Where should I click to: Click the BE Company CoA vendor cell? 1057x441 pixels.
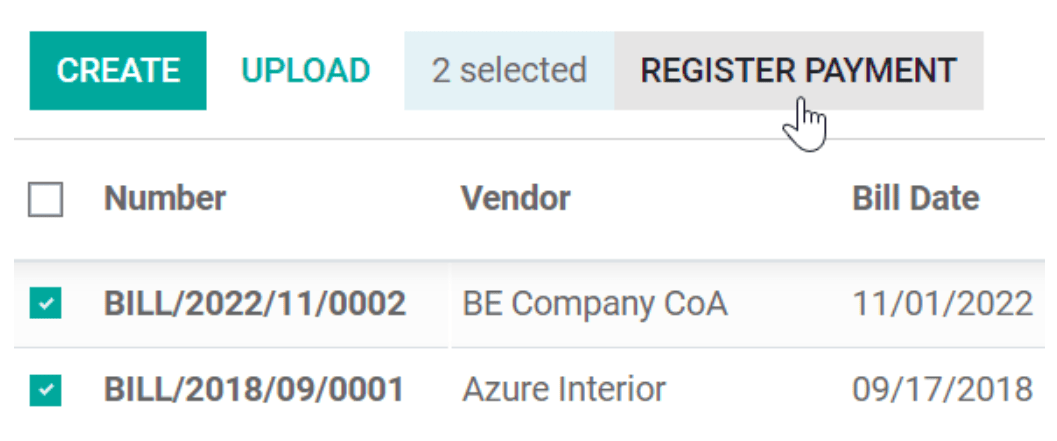coord(594,304)
